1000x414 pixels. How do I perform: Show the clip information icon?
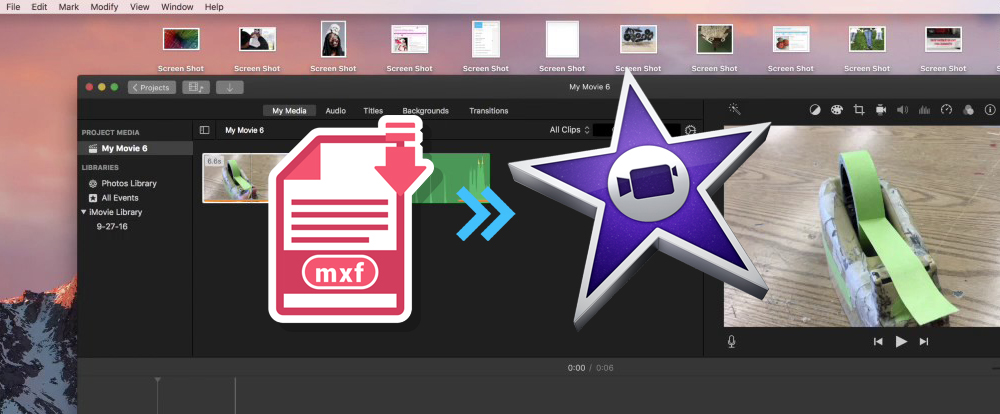click(990, 110)
